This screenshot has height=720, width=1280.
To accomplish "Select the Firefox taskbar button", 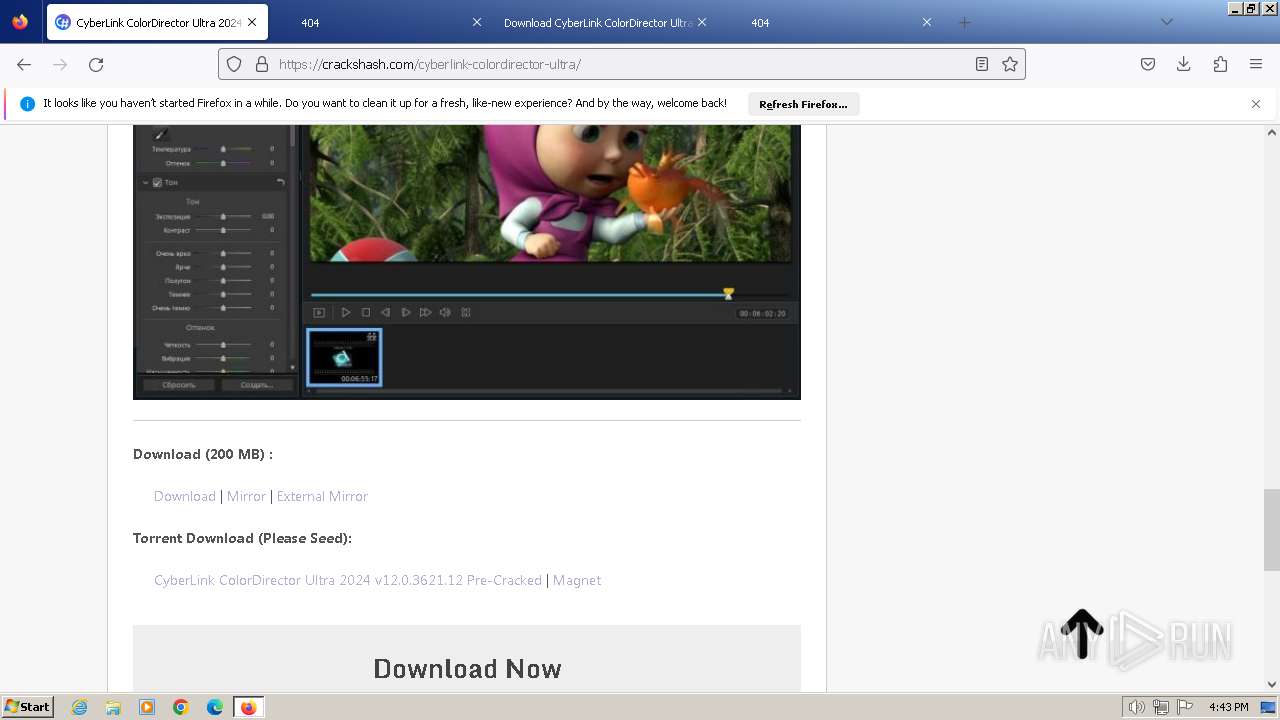I will 248,707.
